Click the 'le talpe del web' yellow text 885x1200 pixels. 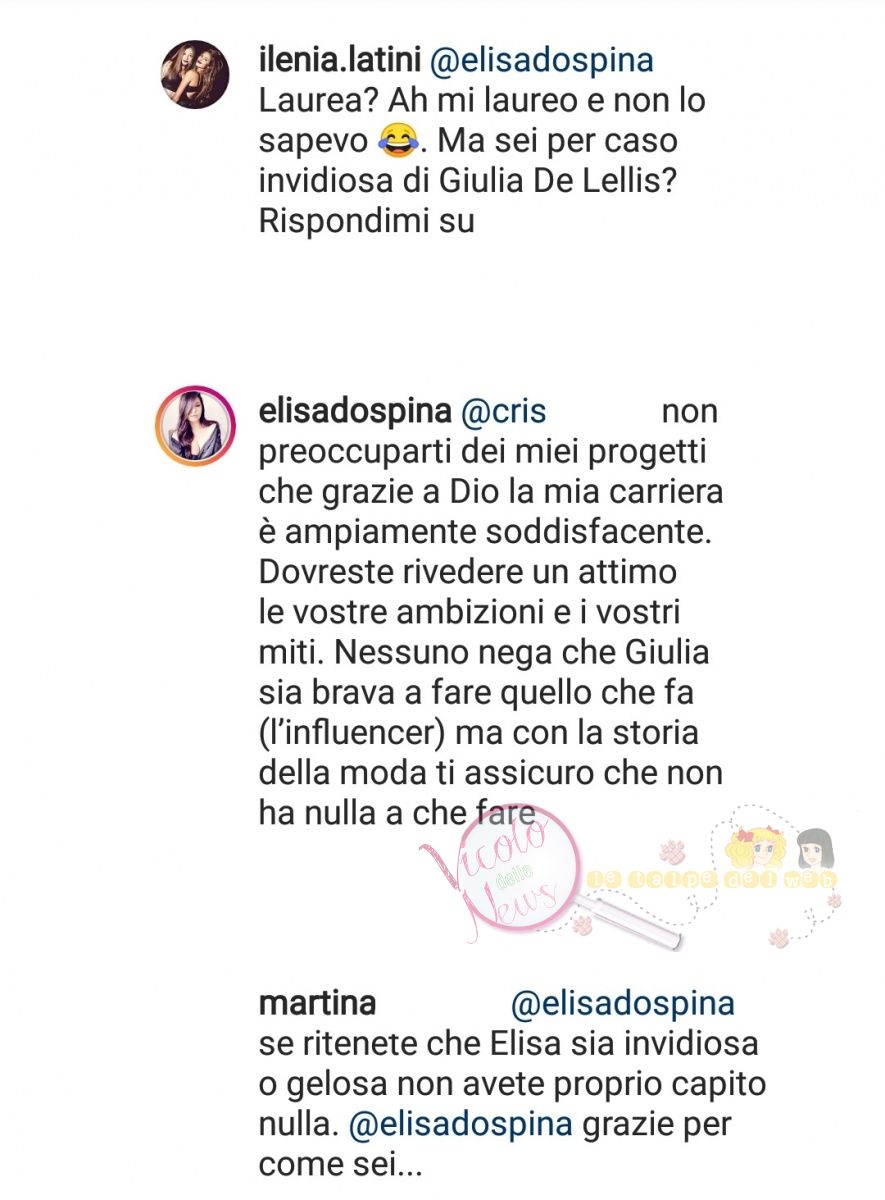711,879
